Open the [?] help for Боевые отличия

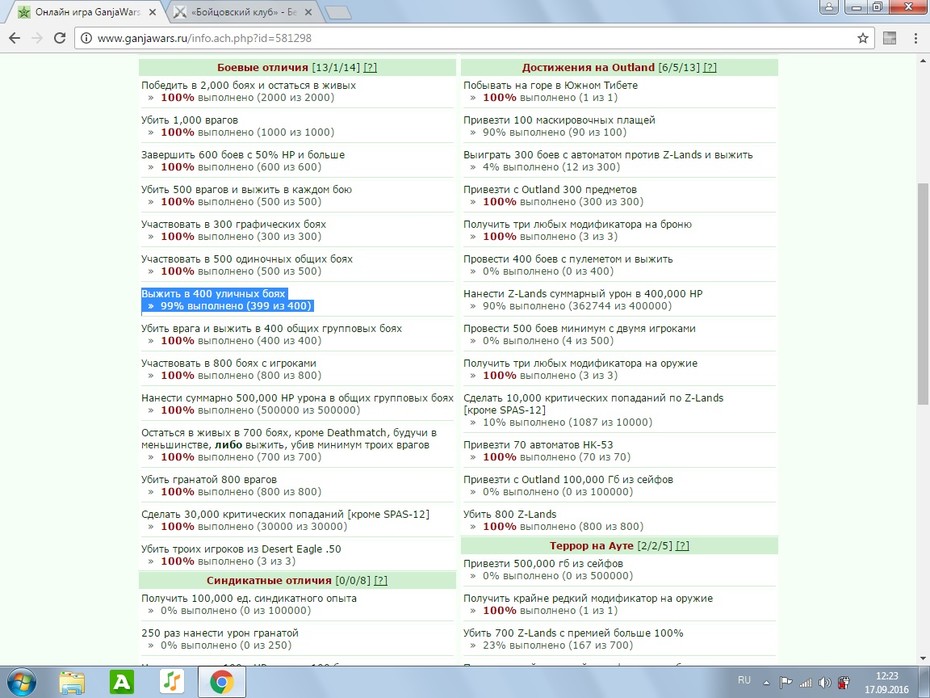click(x=370, y=68)
